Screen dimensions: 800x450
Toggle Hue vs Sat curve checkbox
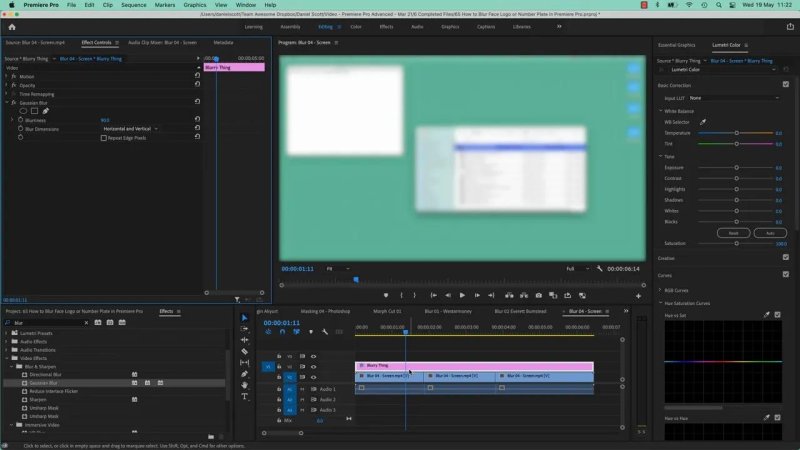[x=778, y=315]
